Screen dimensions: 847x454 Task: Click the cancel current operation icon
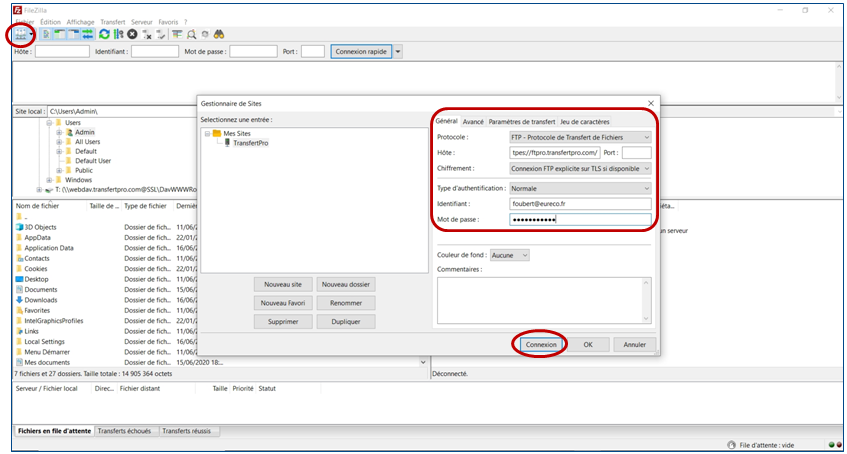[x=132, y=34]
